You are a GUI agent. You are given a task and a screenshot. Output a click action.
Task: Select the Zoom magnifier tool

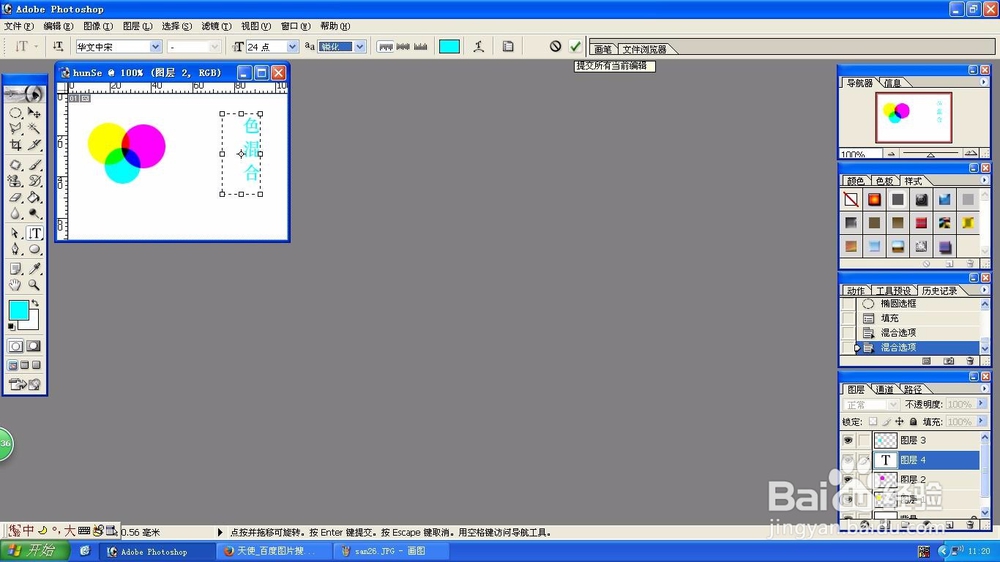[34, 285]
